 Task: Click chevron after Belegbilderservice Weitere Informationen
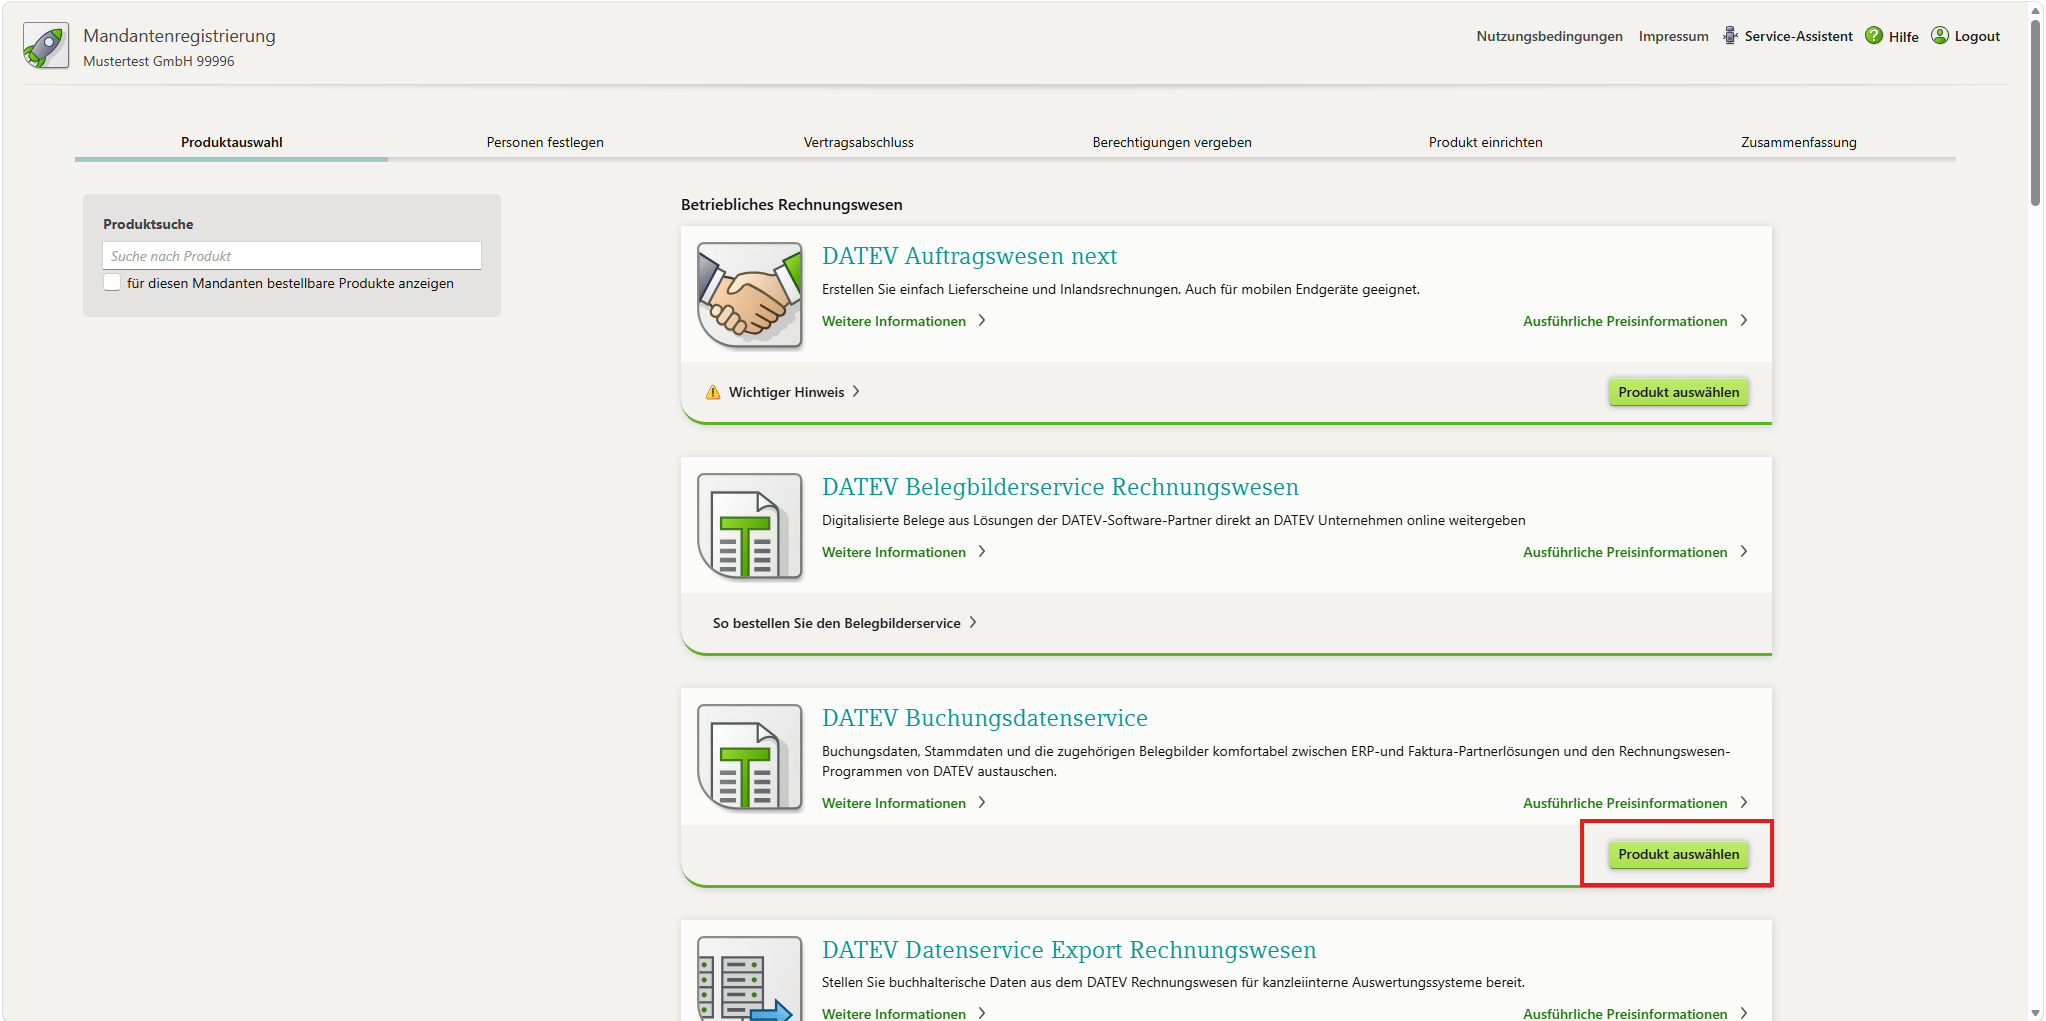pos(982,551)
